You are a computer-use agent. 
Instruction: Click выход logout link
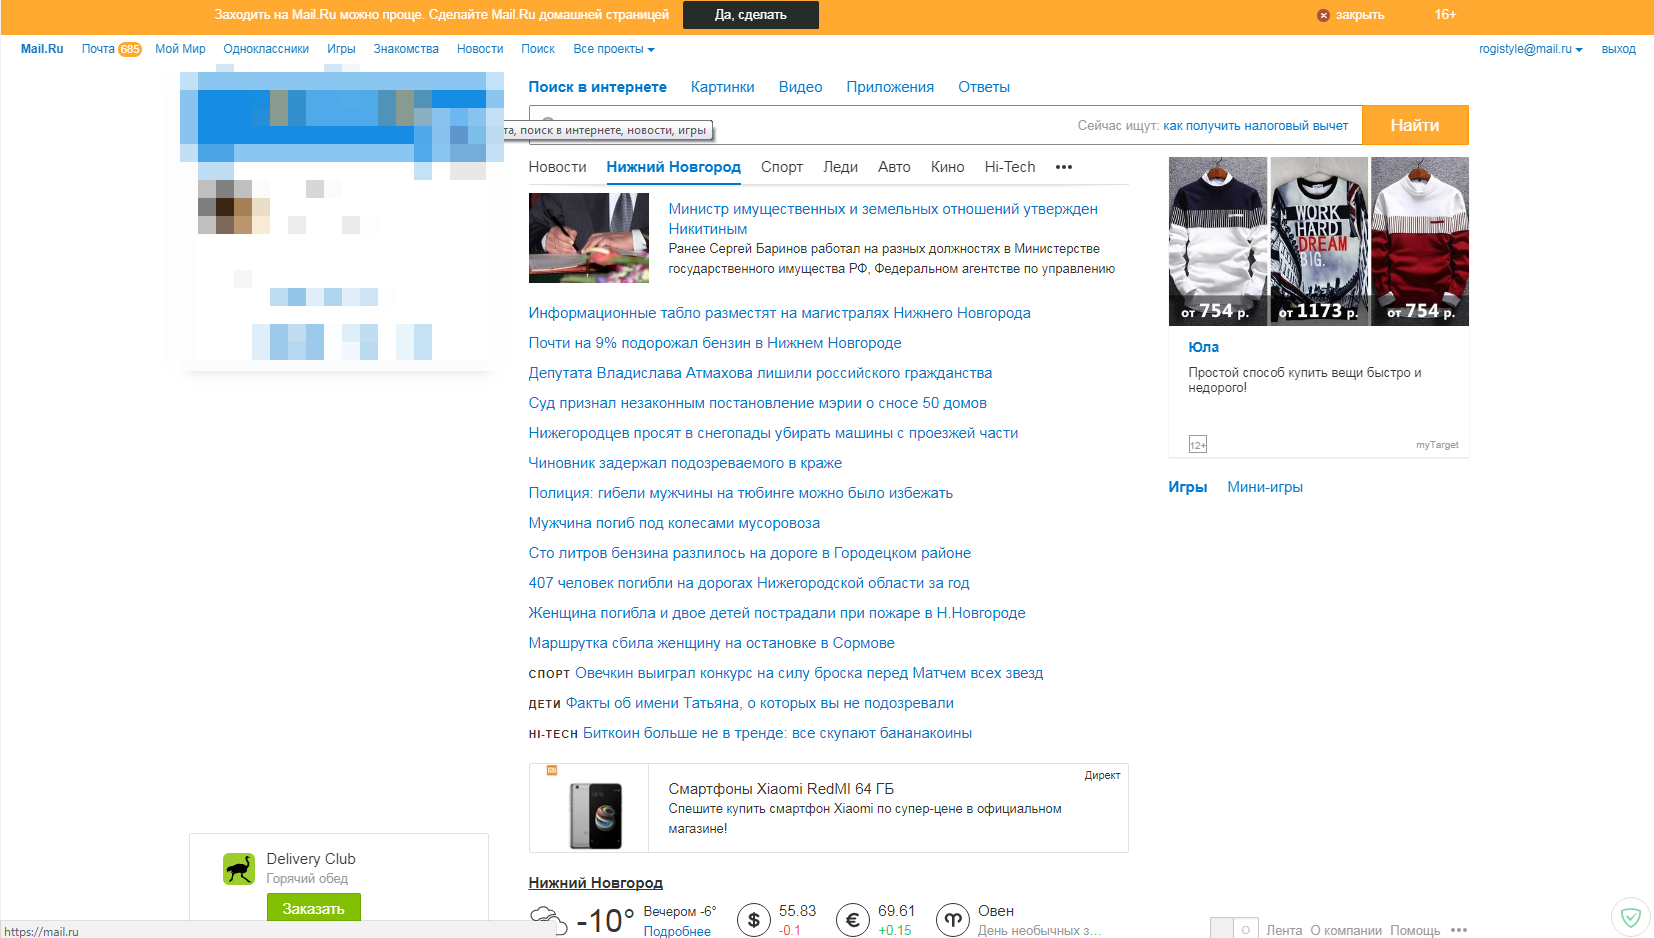(1618, 49)
